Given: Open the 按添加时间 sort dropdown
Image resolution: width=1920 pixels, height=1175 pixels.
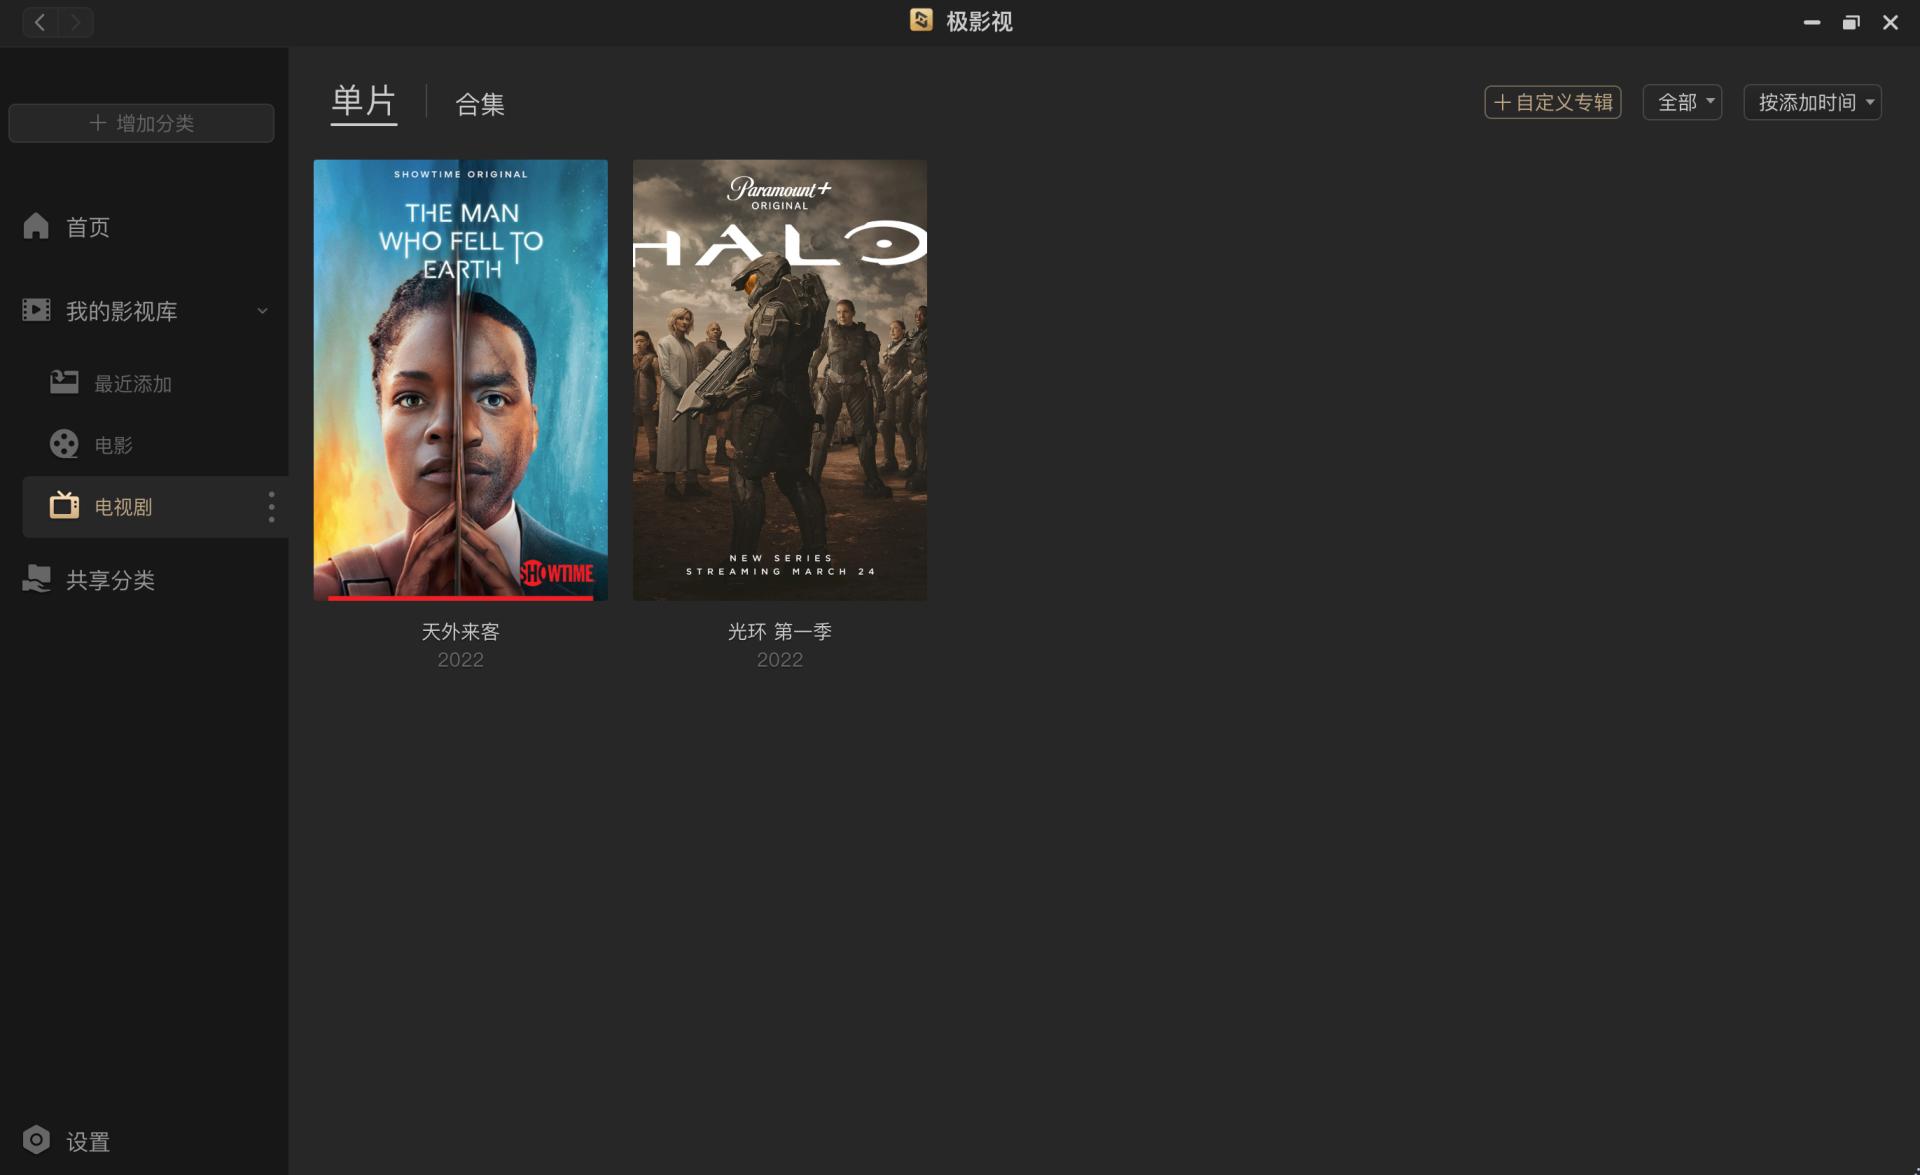Looking at the screenshot, I should point(1812,102).
